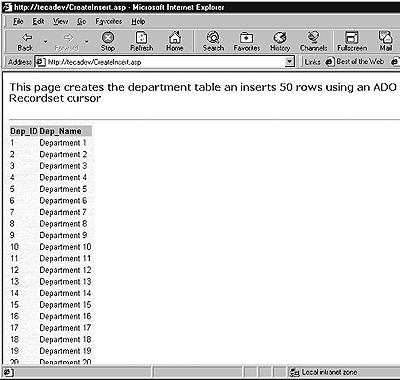Select the Department 5 cell

[x=63, y=189]
